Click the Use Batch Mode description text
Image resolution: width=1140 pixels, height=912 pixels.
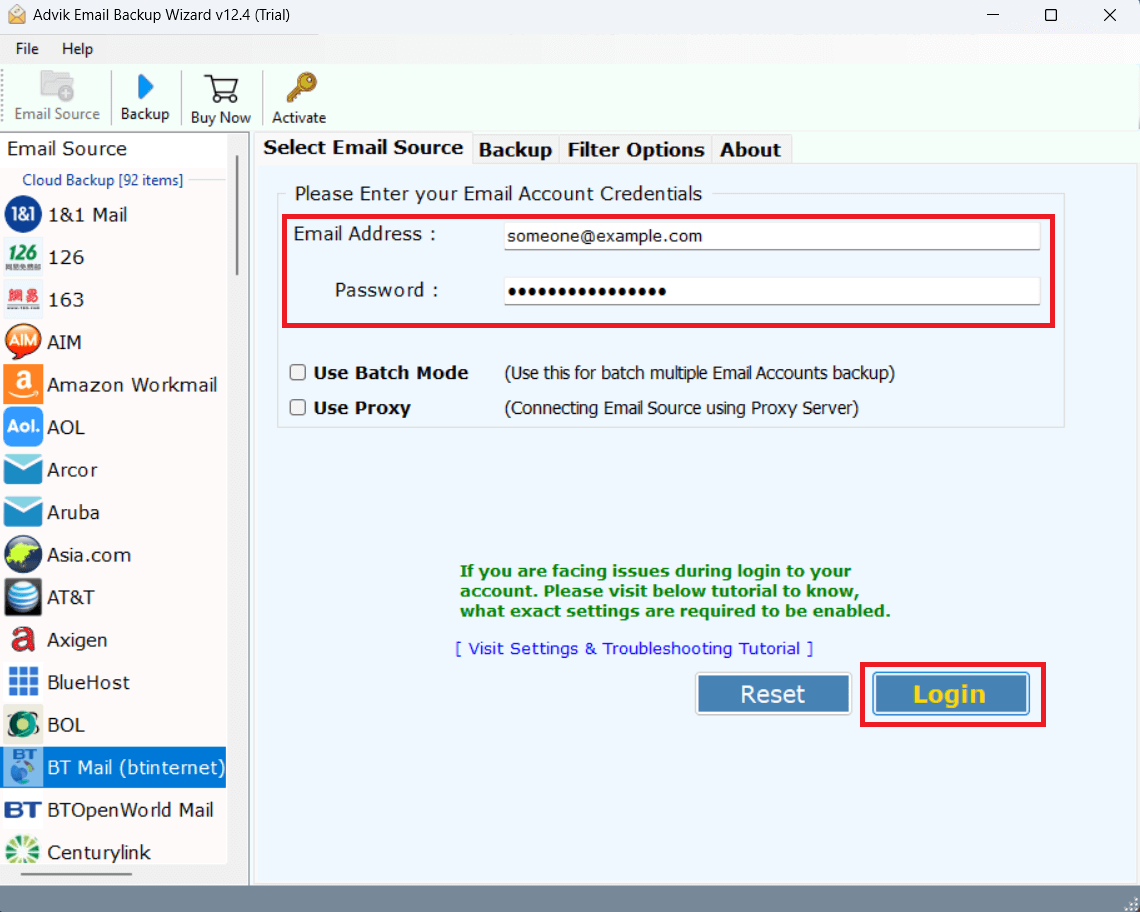pos(699,373)
